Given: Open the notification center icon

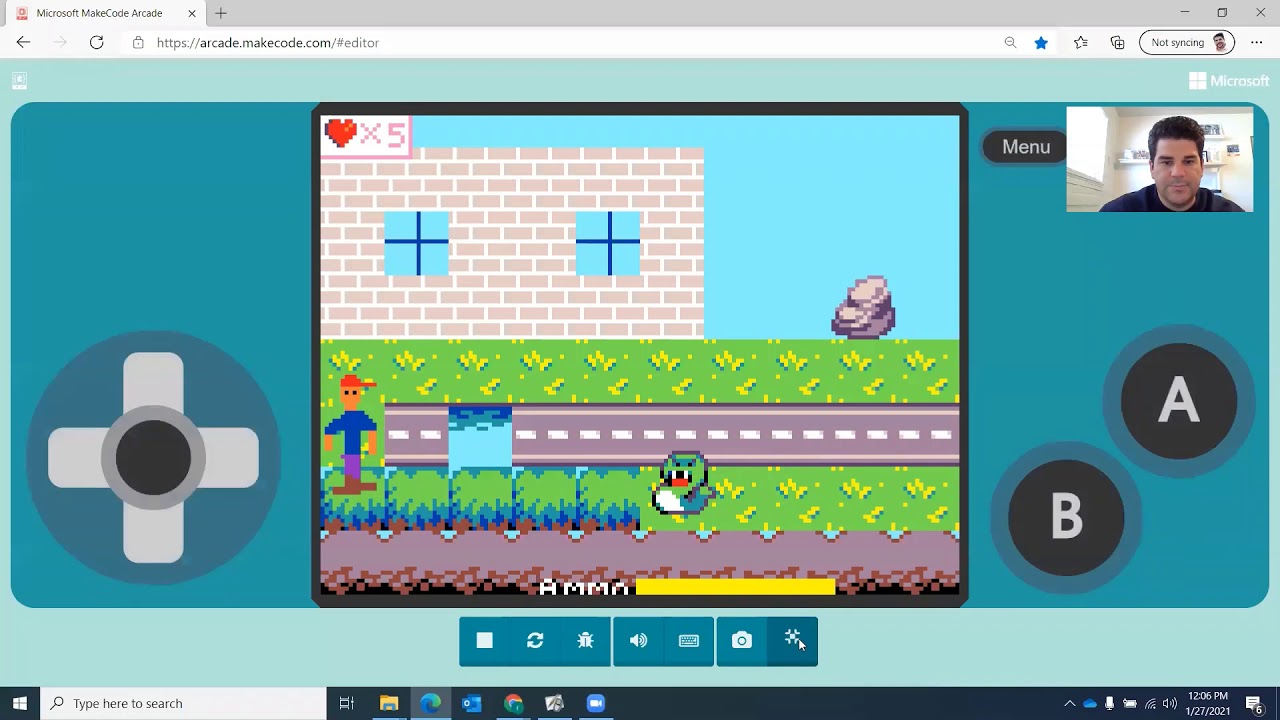Looking at the screenshot, I should [1254, 703].
